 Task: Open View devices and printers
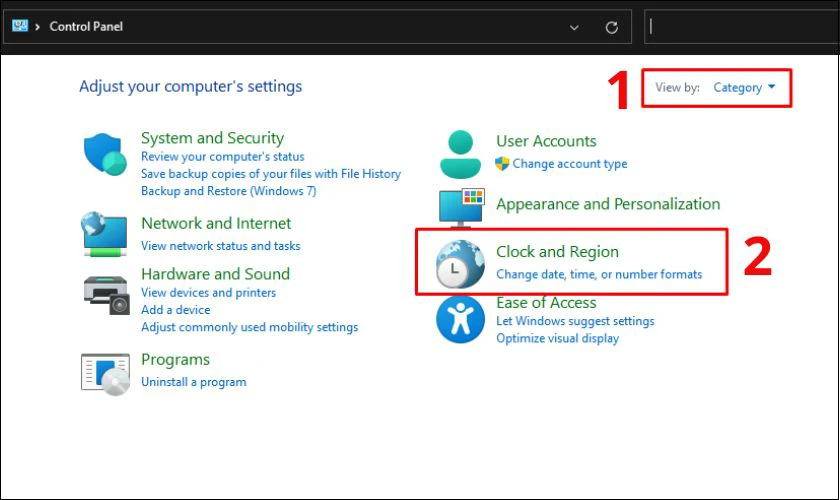[x=208, y=293]
